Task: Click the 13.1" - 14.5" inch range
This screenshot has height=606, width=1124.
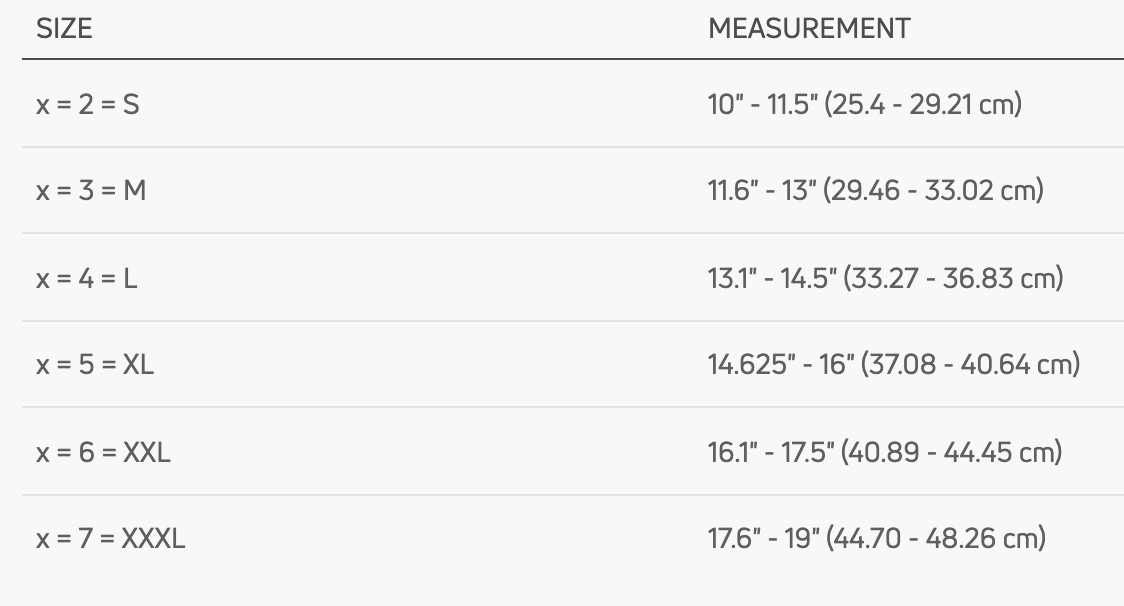Action: click(772, 277)
